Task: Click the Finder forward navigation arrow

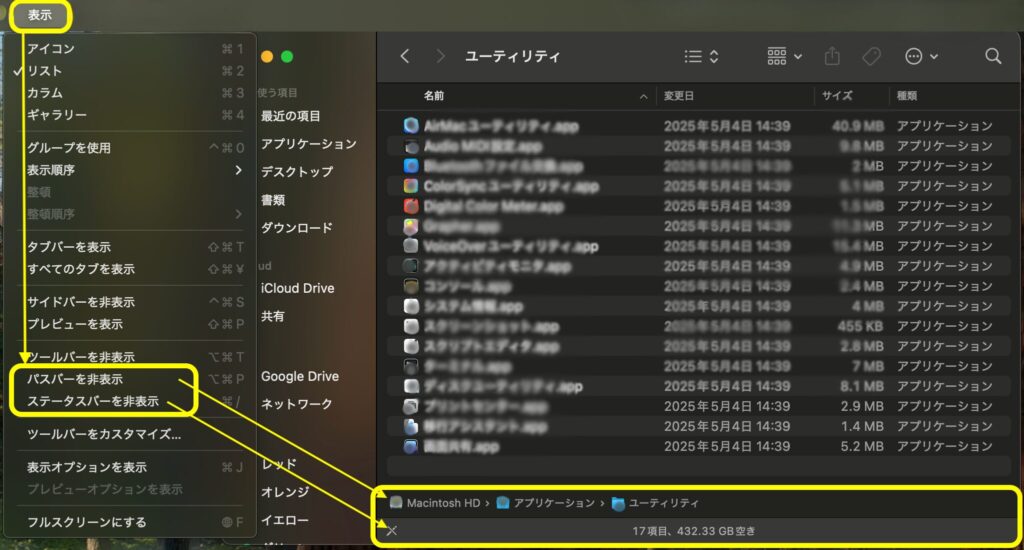Action: pos(440,57)
